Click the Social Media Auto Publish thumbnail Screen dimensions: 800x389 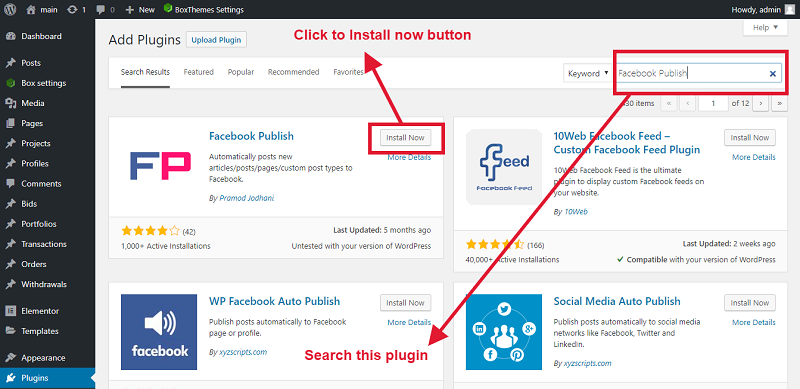(x=504, y=332)
